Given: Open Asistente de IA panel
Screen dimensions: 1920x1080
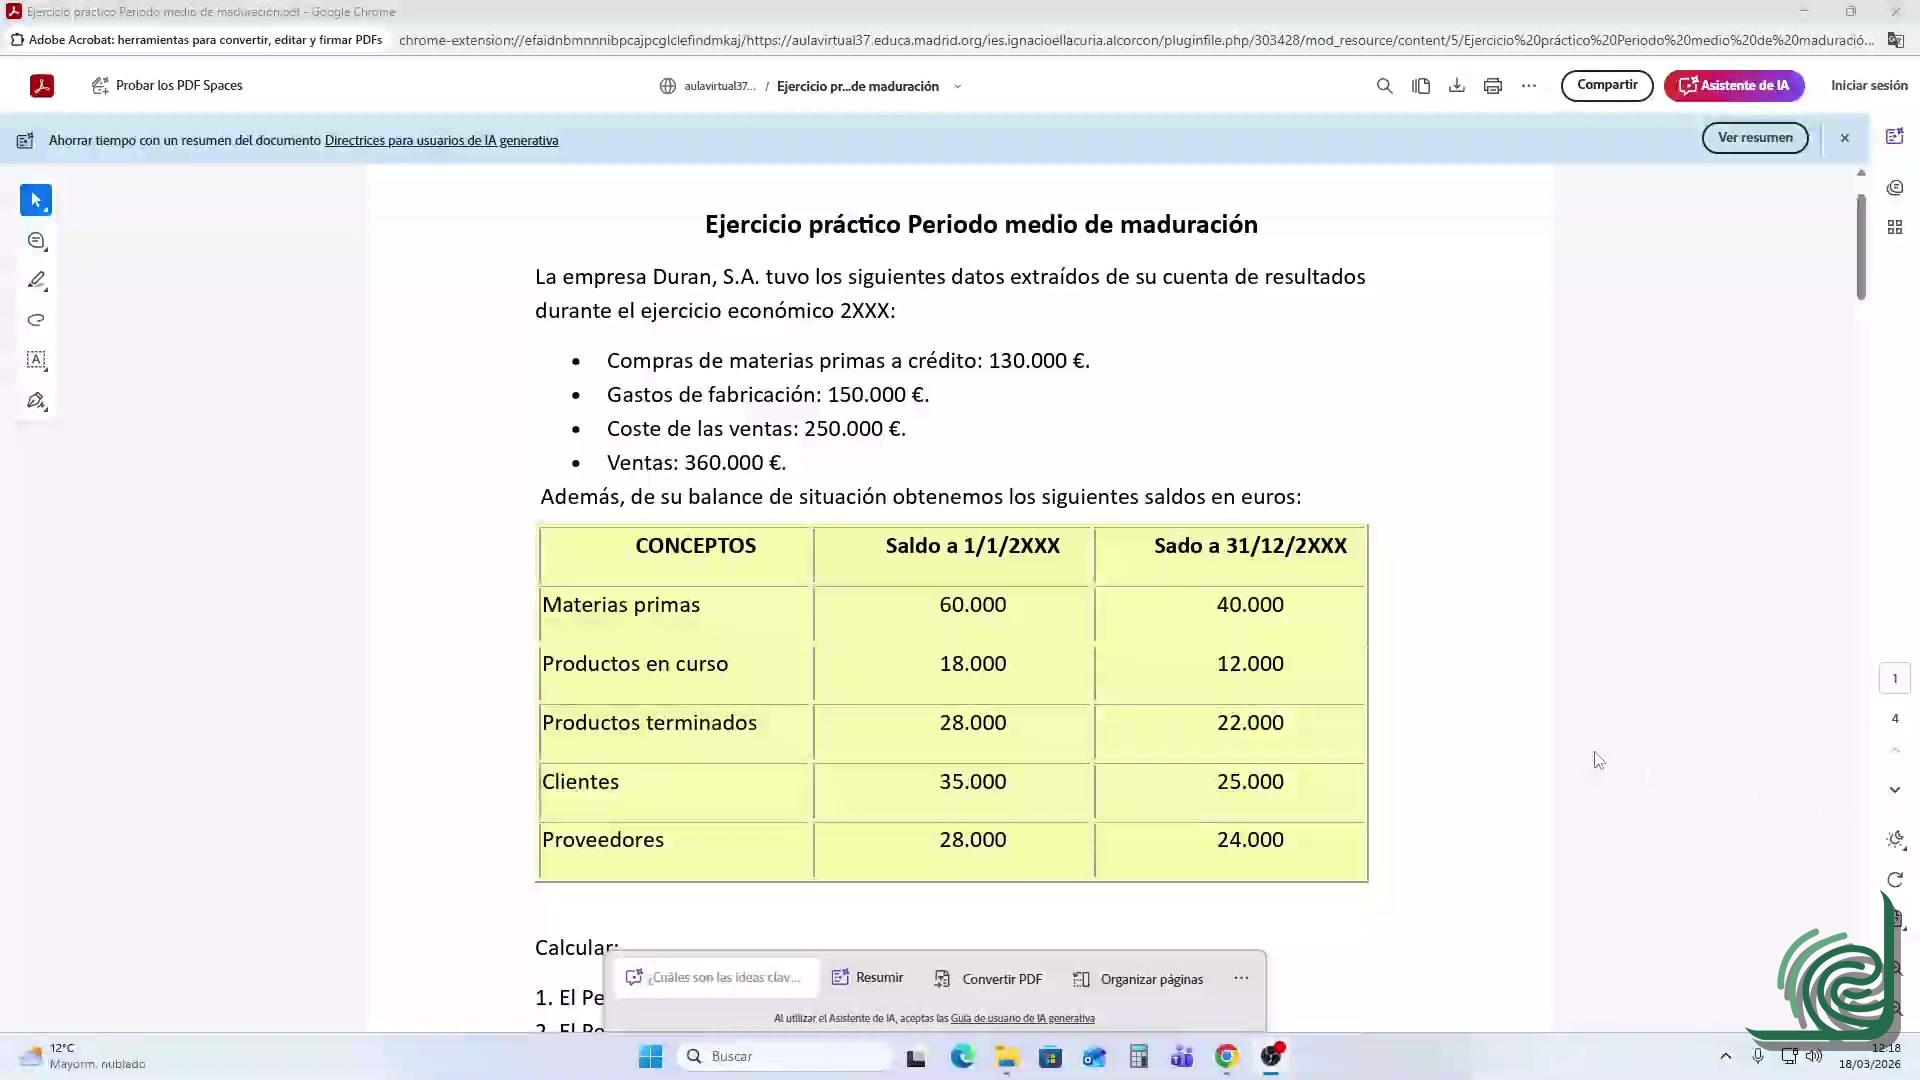Looking at the screenshot, I should point(1733,86).
